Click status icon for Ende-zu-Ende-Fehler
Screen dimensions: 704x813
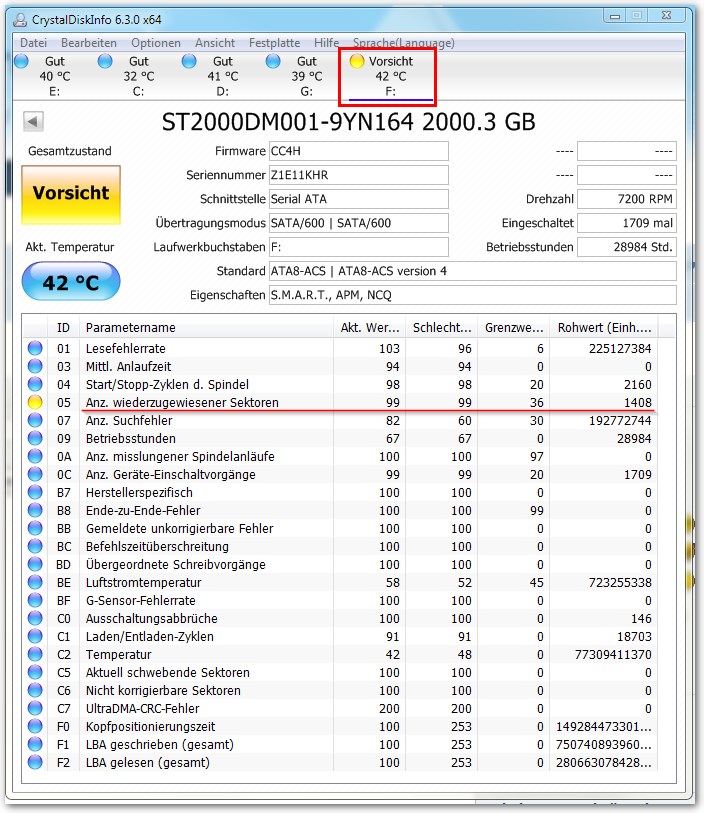pyautogui.click(x=35, y=510)
